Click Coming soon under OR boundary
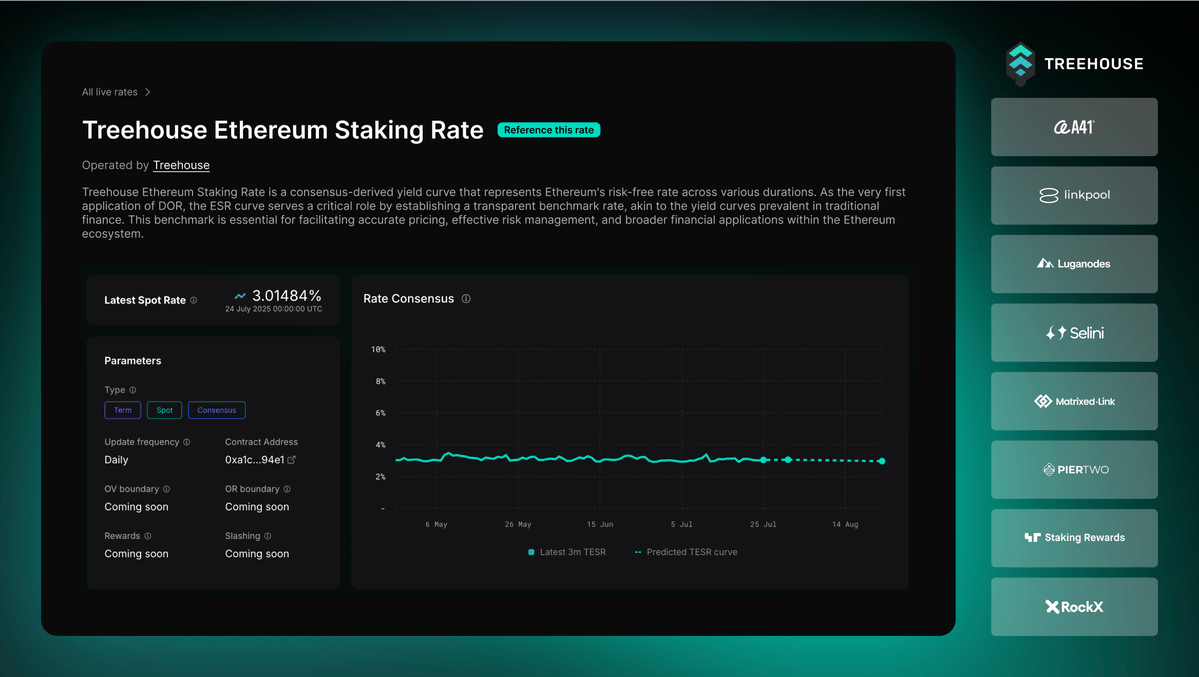Viewport: 1199px width, 677px height. pos(257,506)
